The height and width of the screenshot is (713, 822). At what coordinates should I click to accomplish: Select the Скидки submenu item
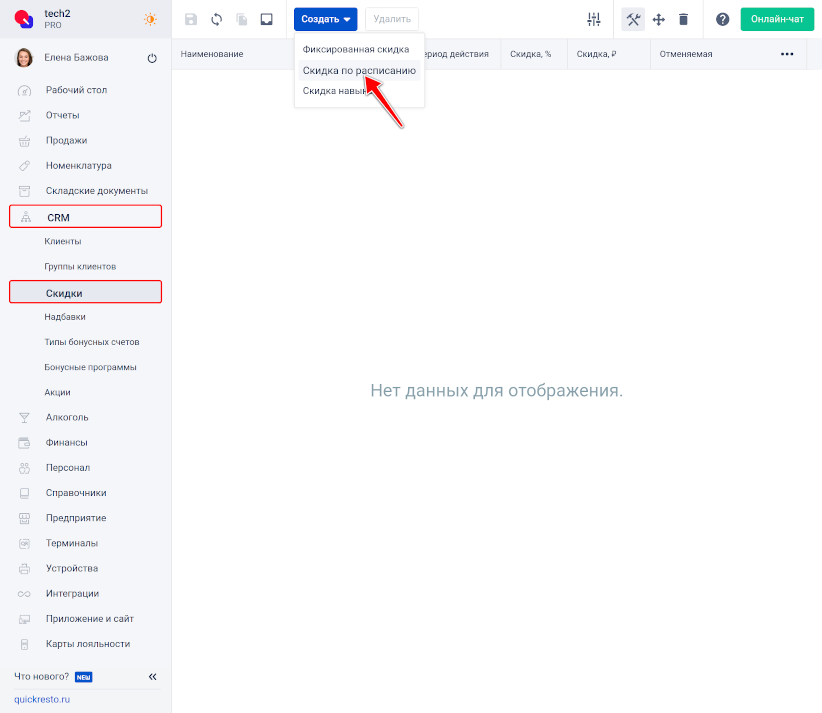[x=85, y=292]
